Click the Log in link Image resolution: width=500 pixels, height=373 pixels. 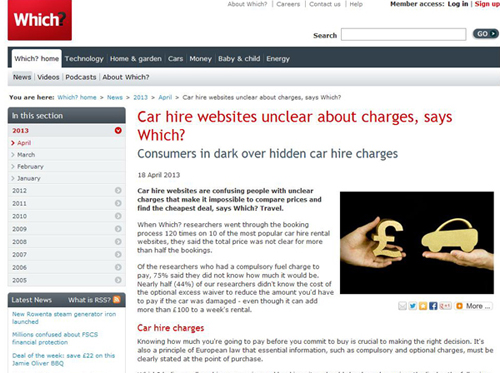(458, 4)
